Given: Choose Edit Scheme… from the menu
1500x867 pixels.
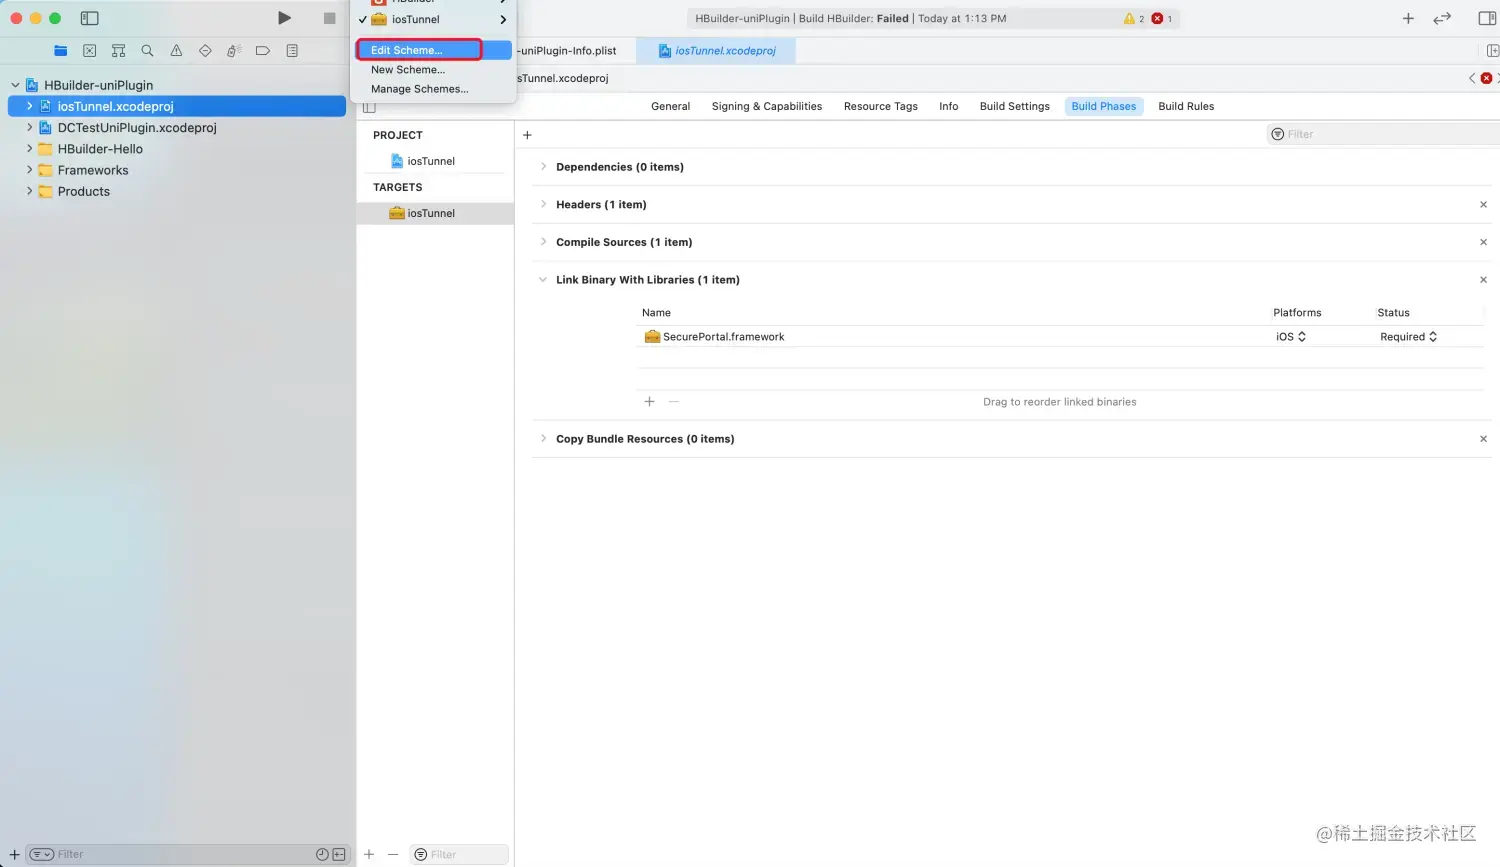Looking at the screenshot, I should [434, 50].
